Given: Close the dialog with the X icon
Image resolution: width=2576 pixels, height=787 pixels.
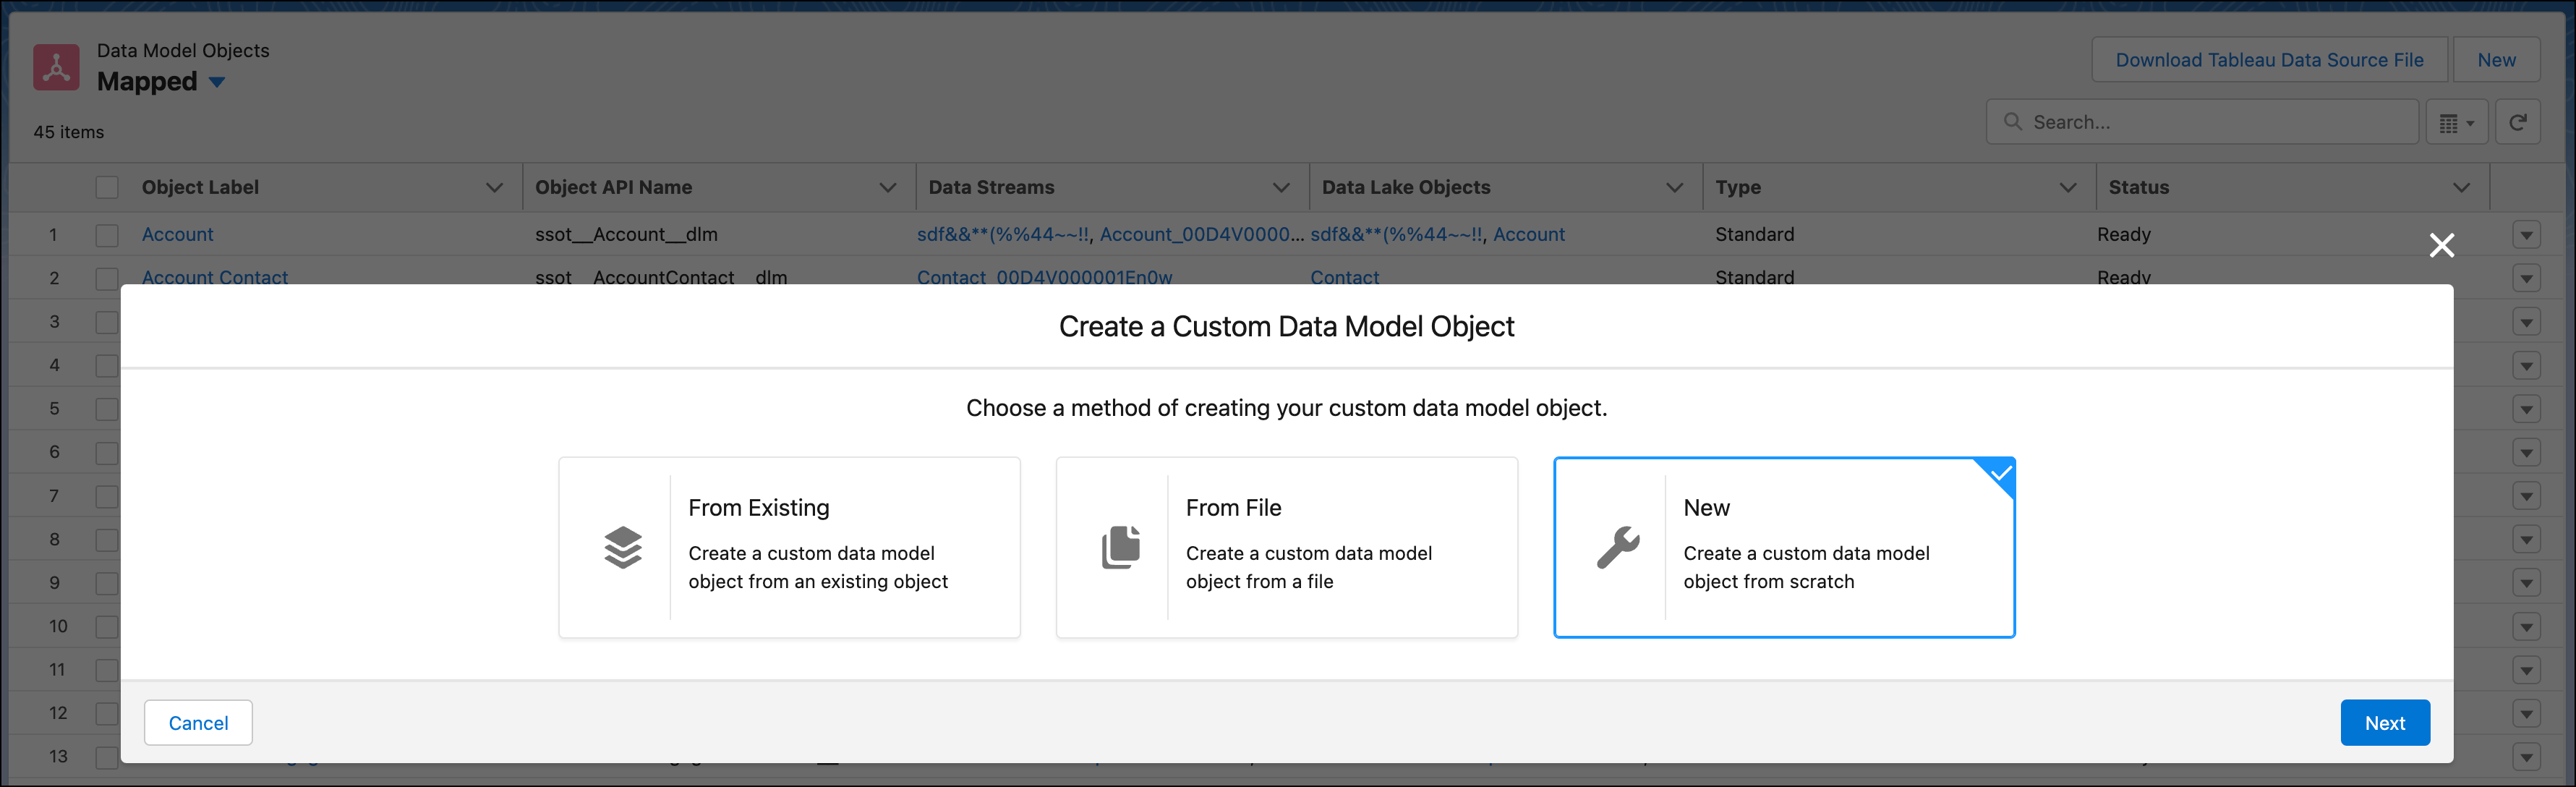Looking at the screenshot, I should point(2441,245).
